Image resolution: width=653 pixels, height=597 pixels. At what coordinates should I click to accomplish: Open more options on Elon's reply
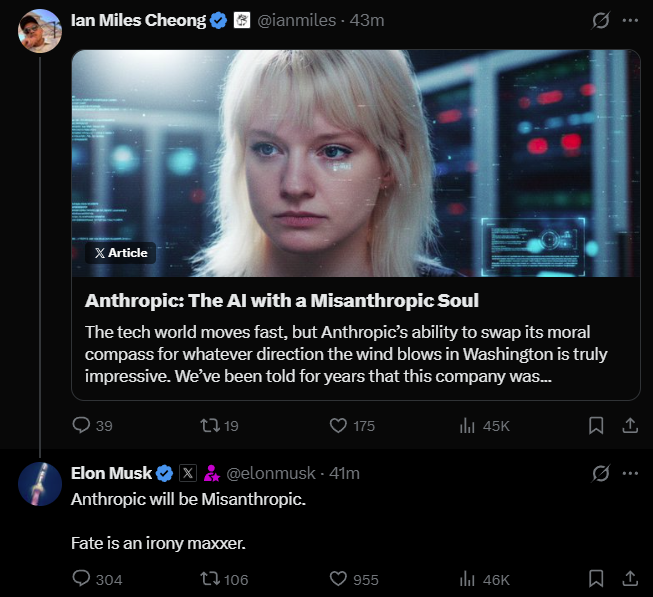point(630,472)
